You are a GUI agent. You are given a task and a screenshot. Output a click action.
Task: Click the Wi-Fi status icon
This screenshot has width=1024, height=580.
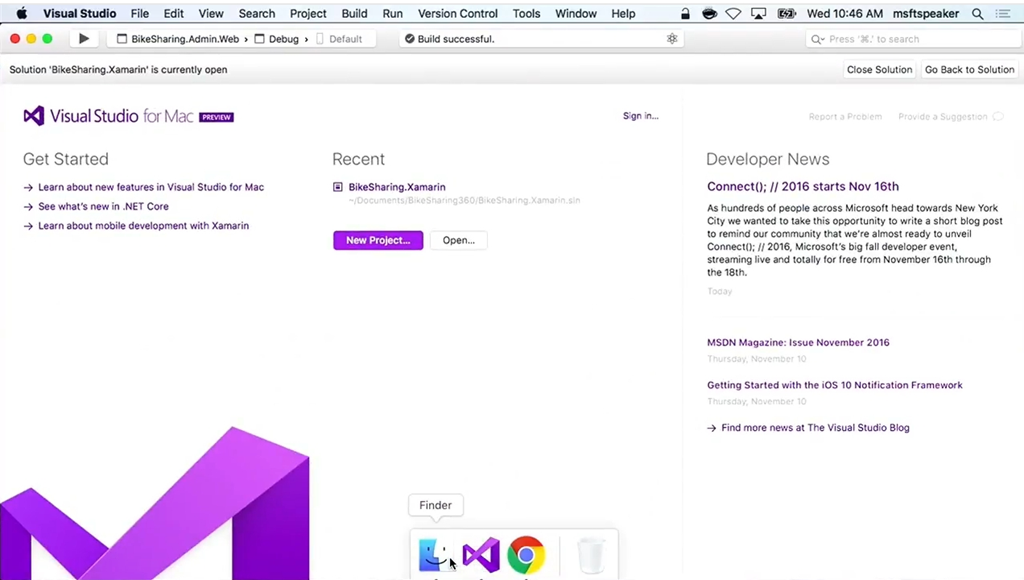point(733,13)
